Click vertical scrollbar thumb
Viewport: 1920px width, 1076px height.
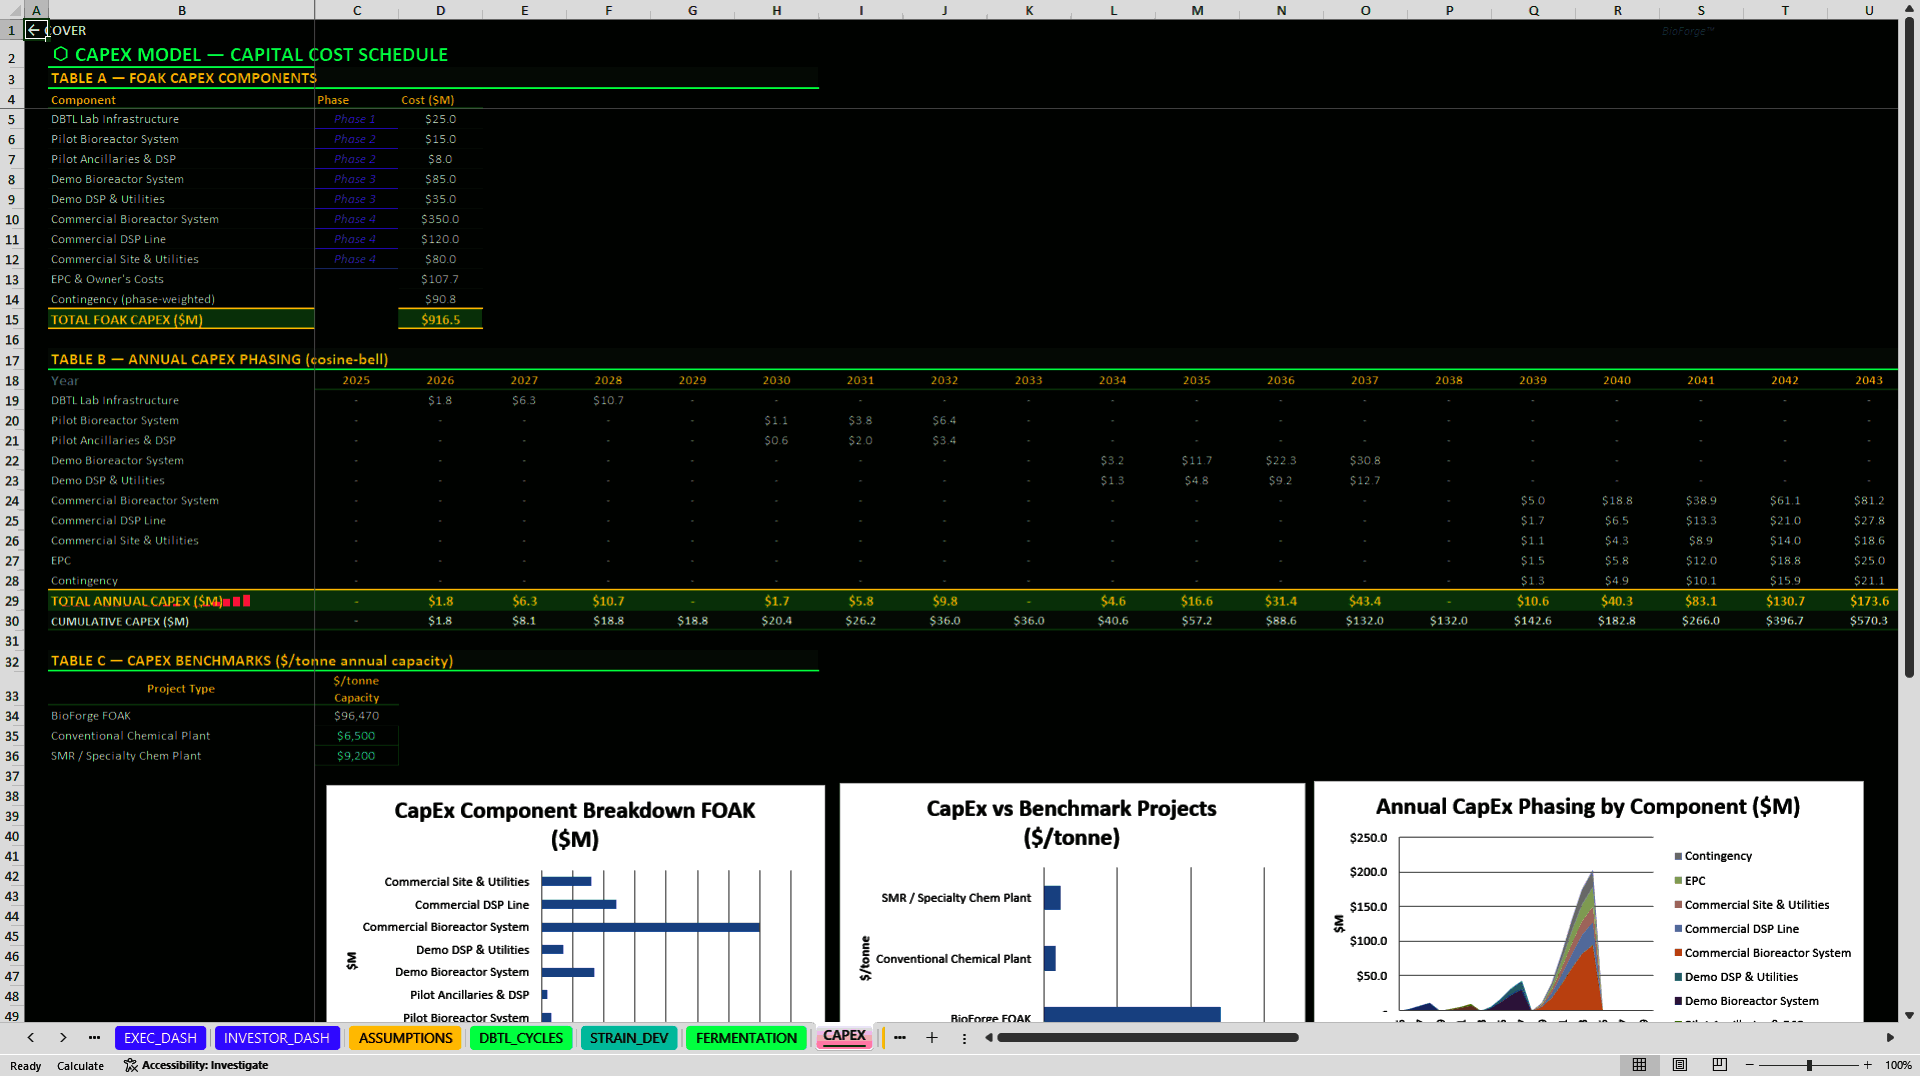pyautogui.click(x=1909, y=348)
